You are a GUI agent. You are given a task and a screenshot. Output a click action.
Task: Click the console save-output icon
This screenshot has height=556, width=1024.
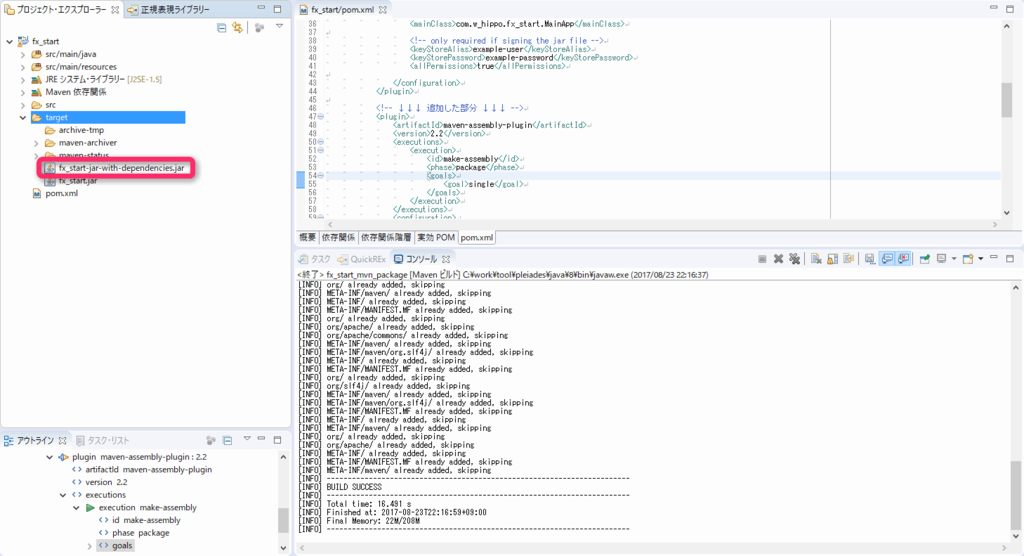point(870,259)
